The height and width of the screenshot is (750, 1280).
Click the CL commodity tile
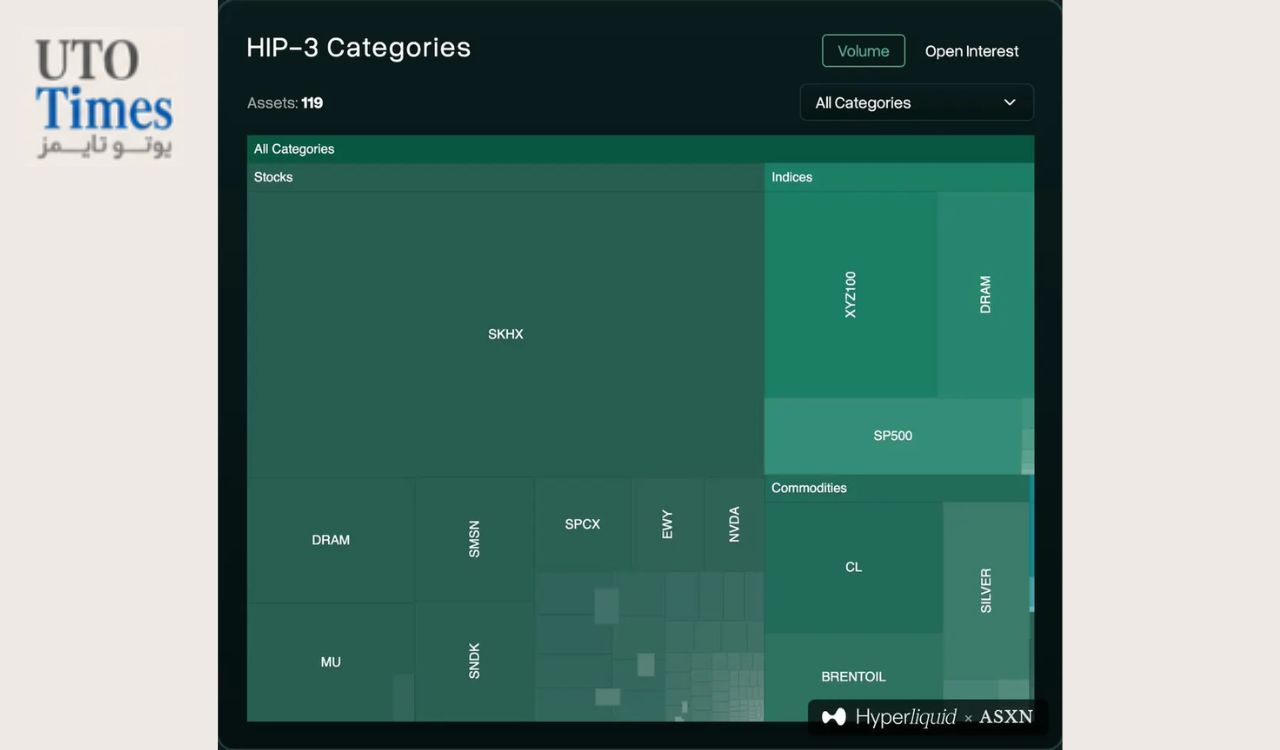pos(853,567)
